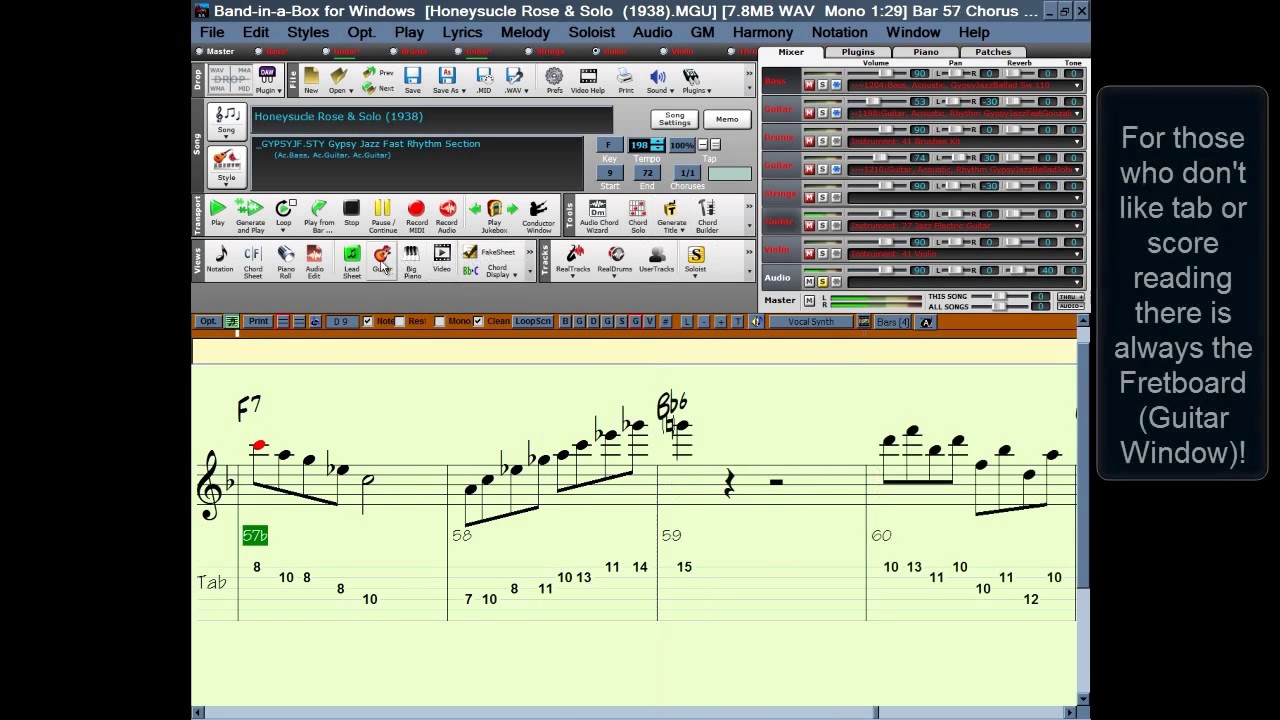Click the Play button in Transport
Viewport: 1280px width, 720px height.
tap(218, 215)
